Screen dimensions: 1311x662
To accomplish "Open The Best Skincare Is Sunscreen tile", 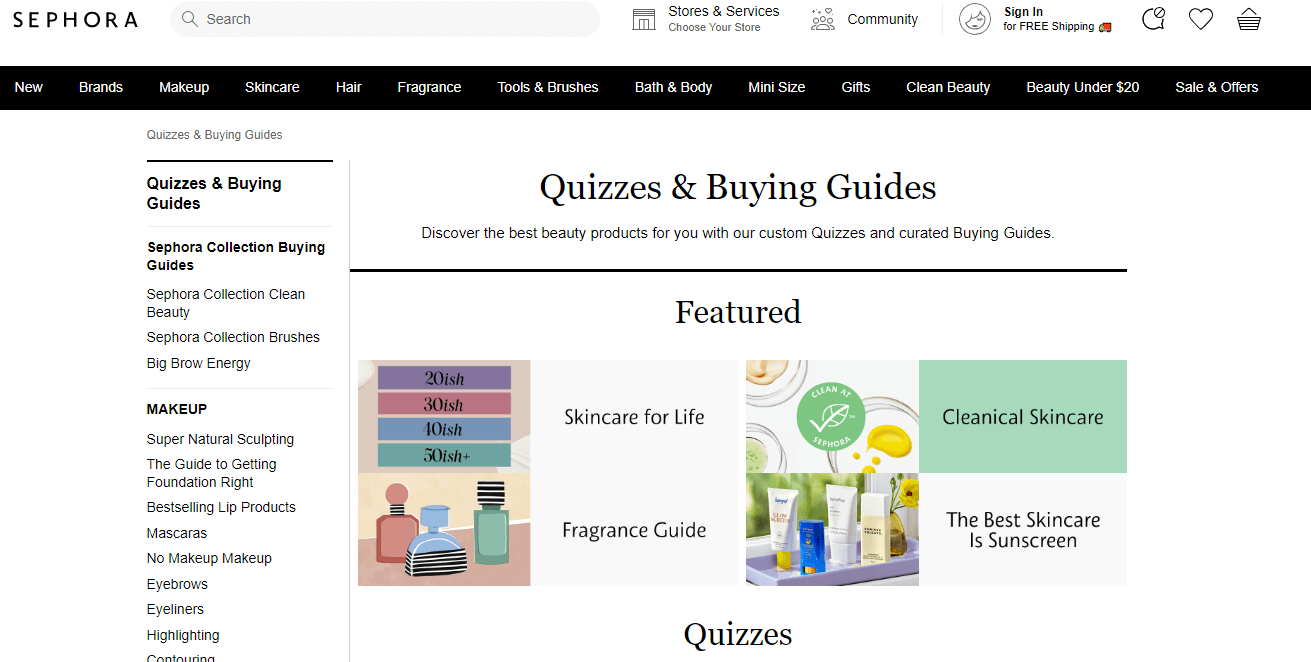I will [1023, 530].
